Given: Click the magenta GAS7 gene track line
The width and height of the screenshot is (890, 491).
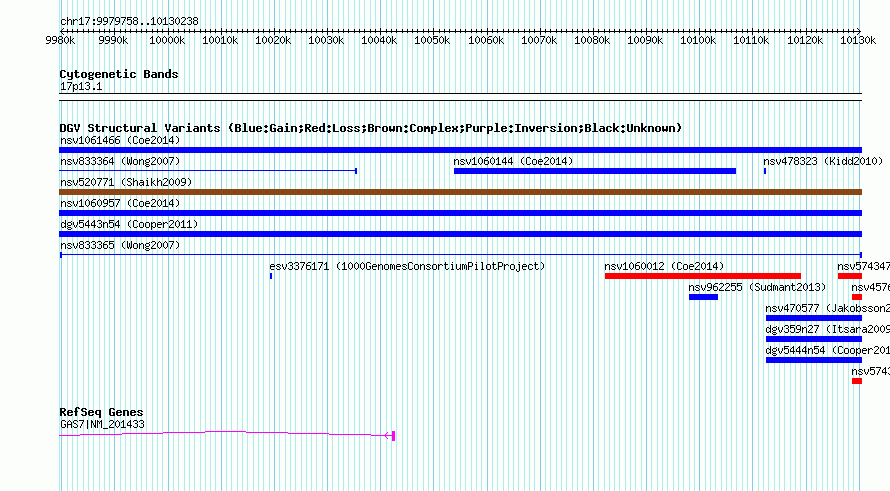Looking at the screenshot, I should pos(224,434).
